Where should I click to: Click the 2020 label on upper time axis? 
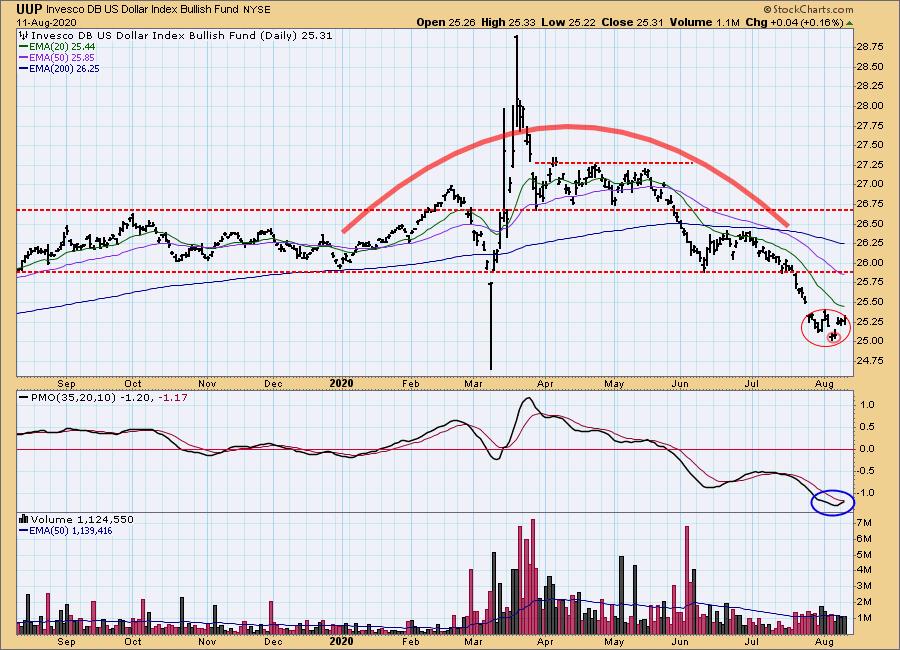342,384
